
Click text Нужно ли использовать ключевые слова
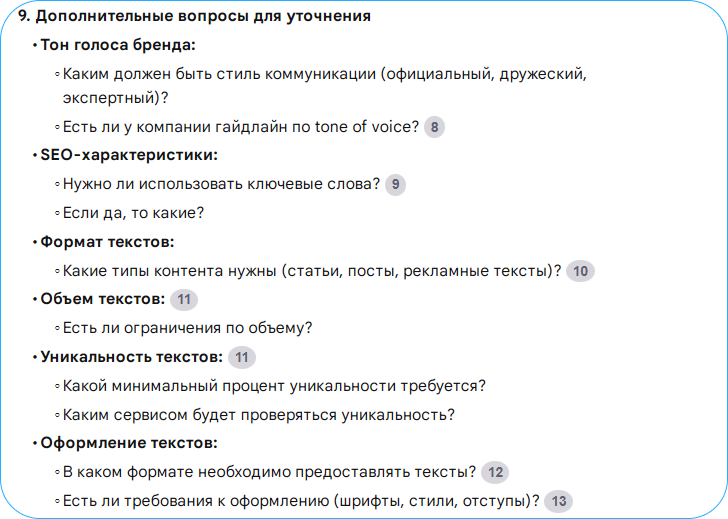[221, 184]
